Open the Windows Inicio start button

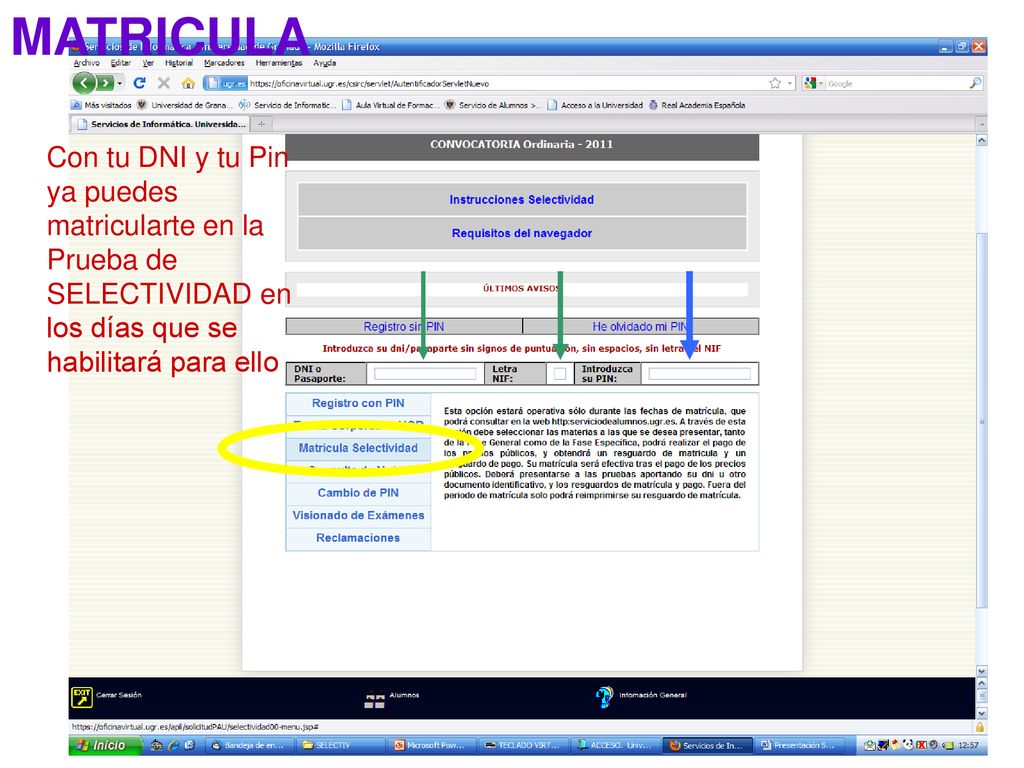(x=104, y=745)
